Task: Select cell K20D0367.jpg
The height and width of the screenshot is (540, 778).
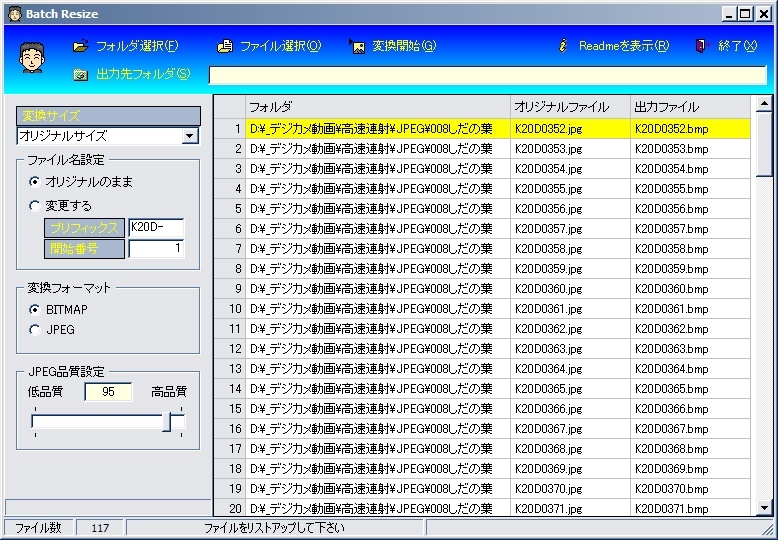Action: tap(570, 429)
